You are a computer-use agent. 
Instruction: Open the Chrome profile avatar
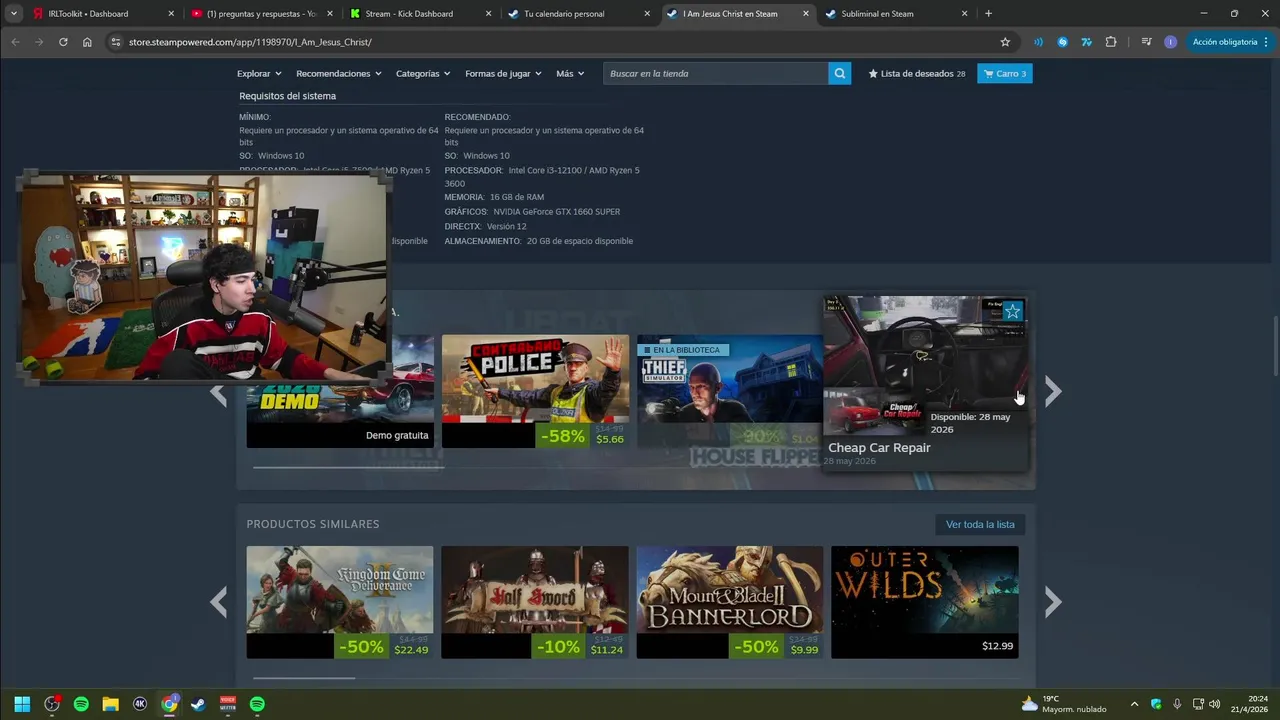[1171, 42]
